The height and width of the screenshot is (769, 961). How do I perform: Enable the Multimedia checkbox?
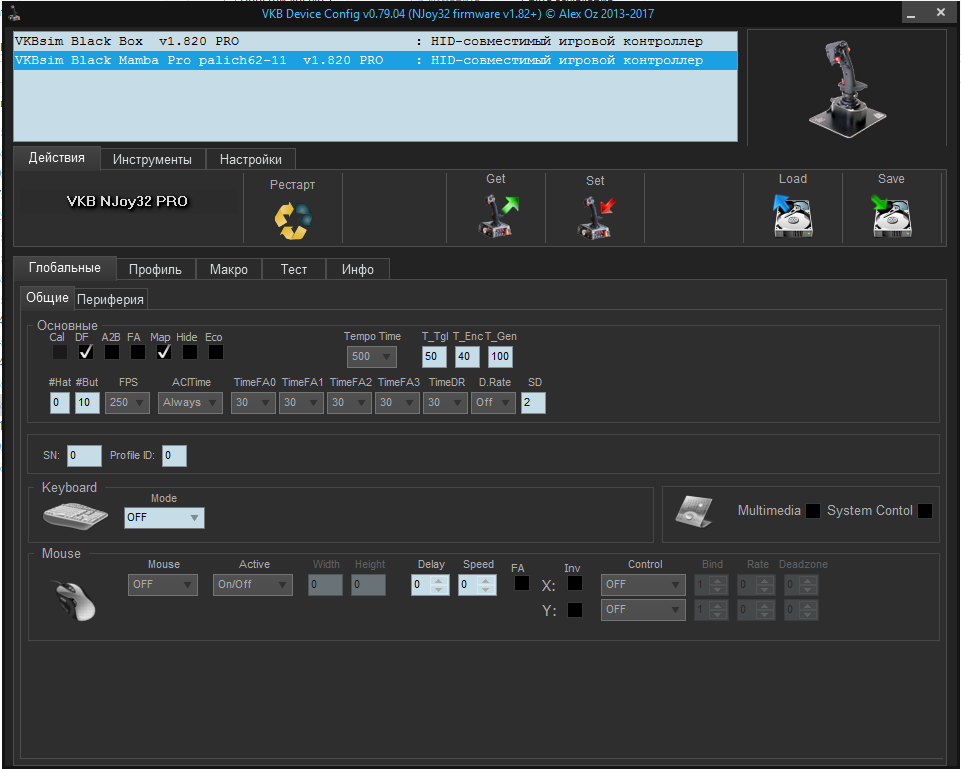pos(813,511)
